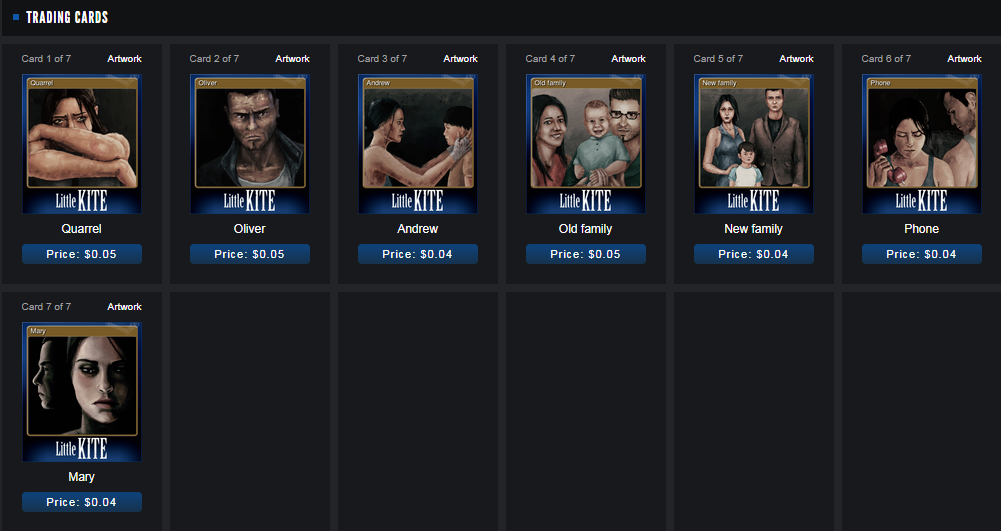Click the Mary Price: $0.04 button
1001x531 pixels.
pos(82,502)
